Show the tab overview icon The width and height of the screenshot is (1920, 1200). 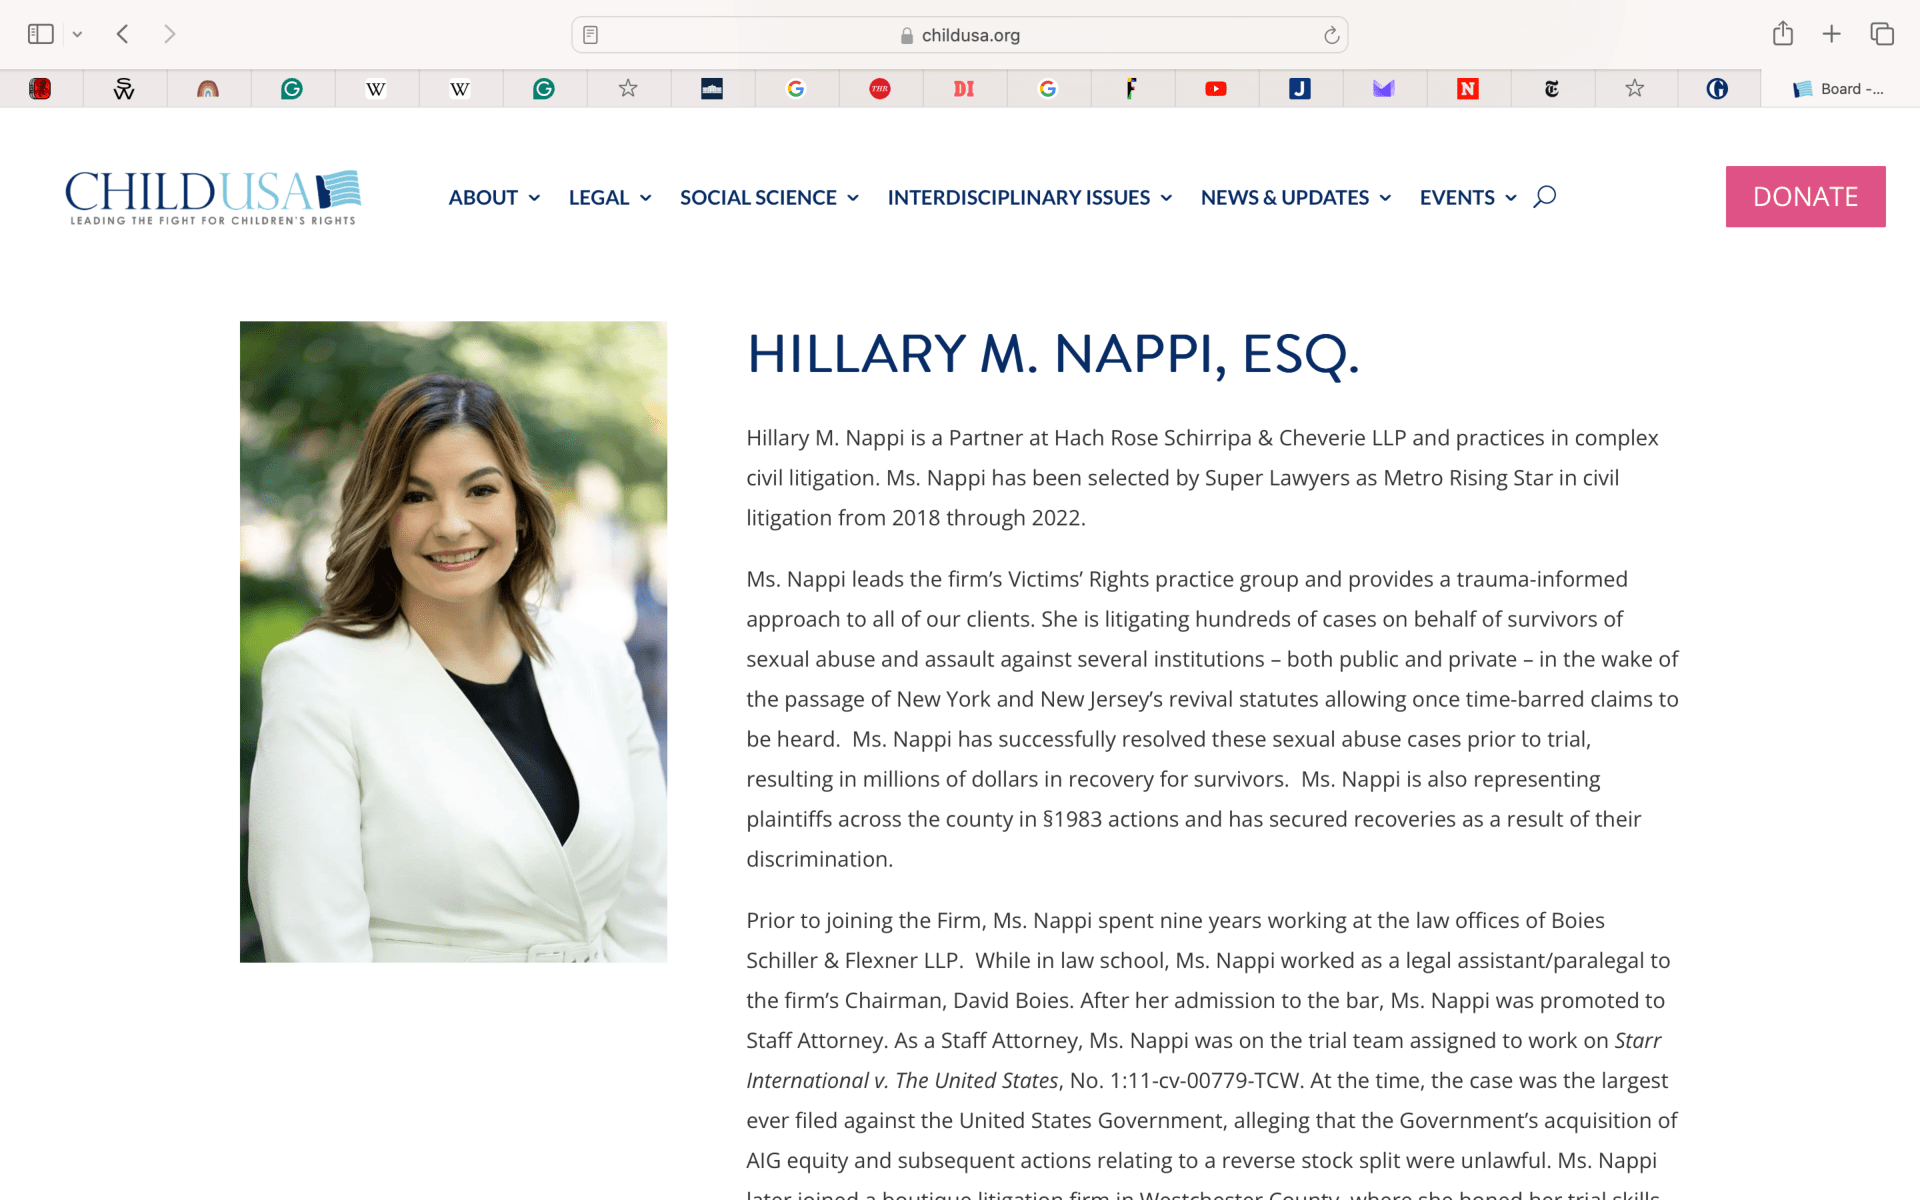click(1881, 34)
